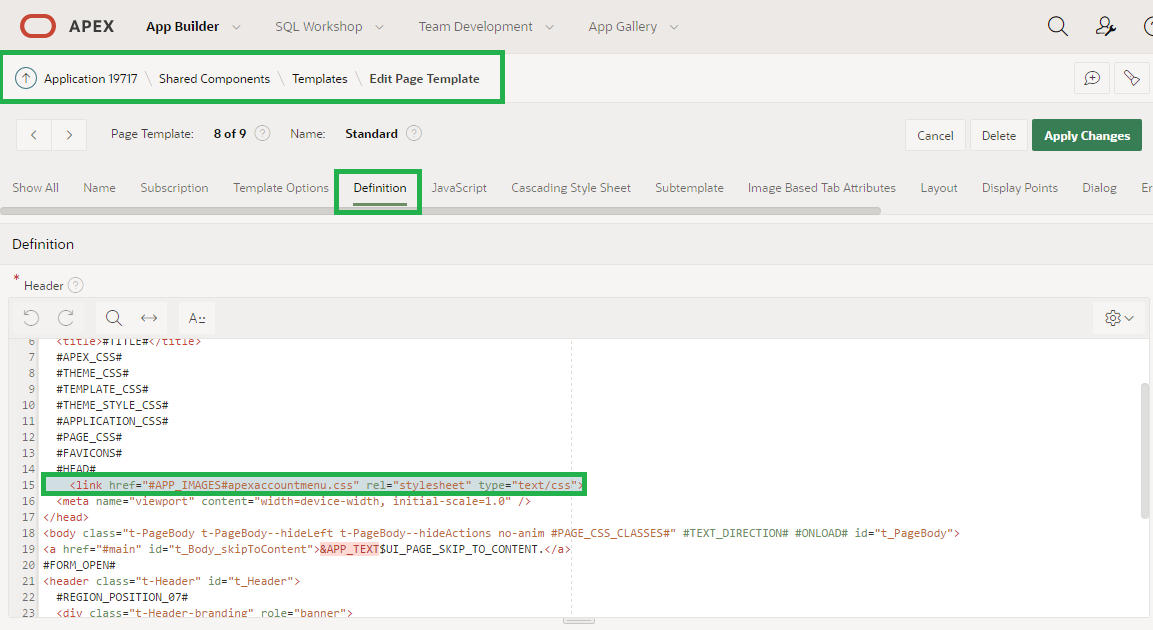Viewport: 1153px width, 630px height.
Task: Select the administration user-wrench icon
Action: [x=1104, y=26]
